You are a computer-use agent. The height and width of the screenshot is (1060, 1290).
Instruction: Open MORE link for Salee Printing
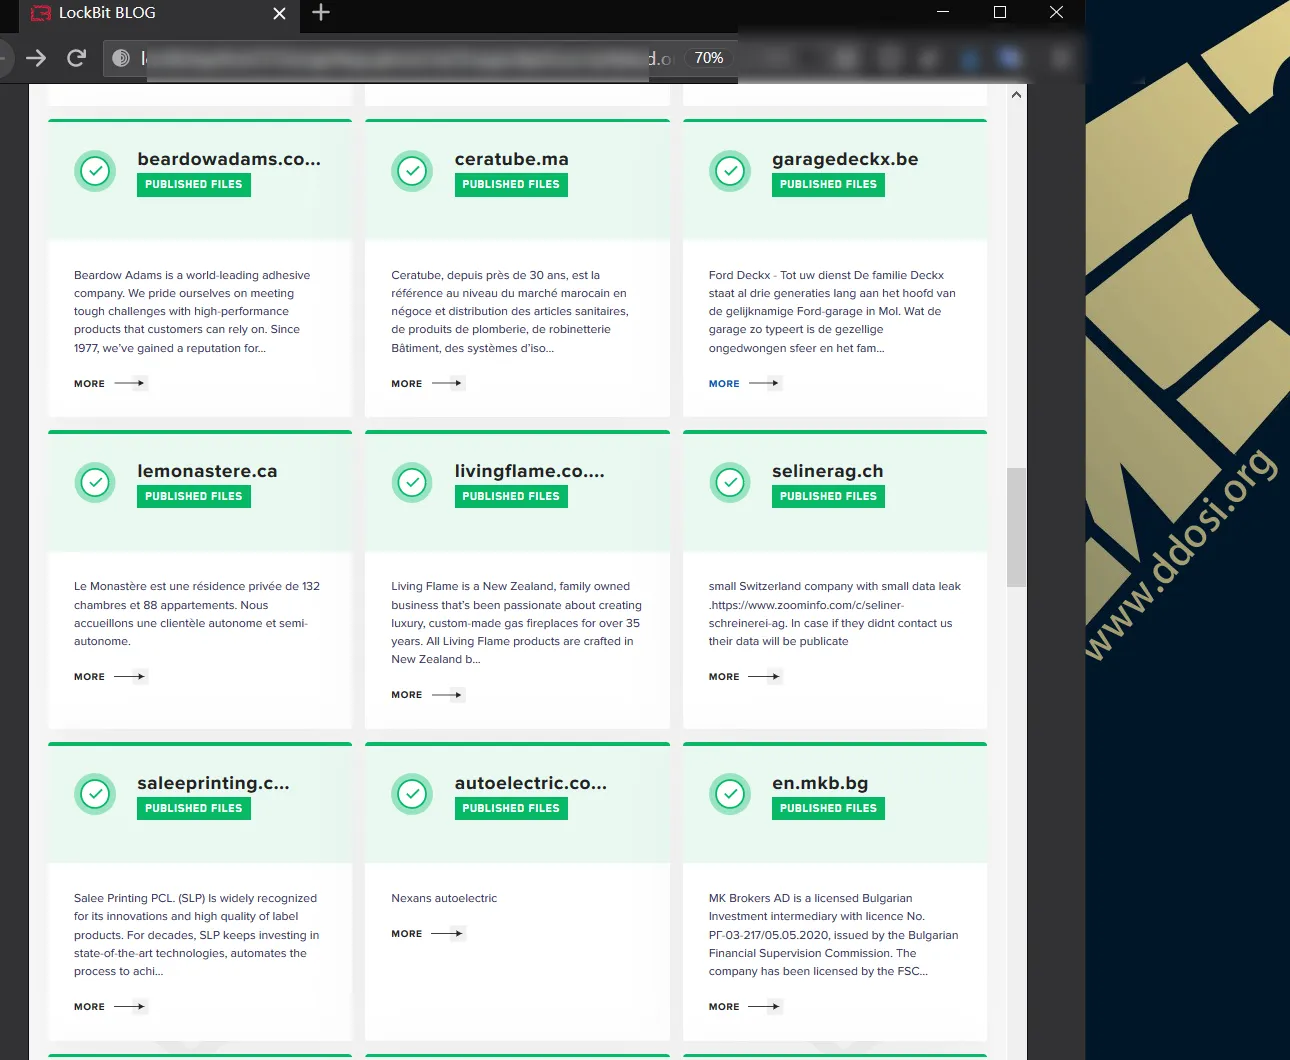pyautogui.click(x=110, y=1007)
